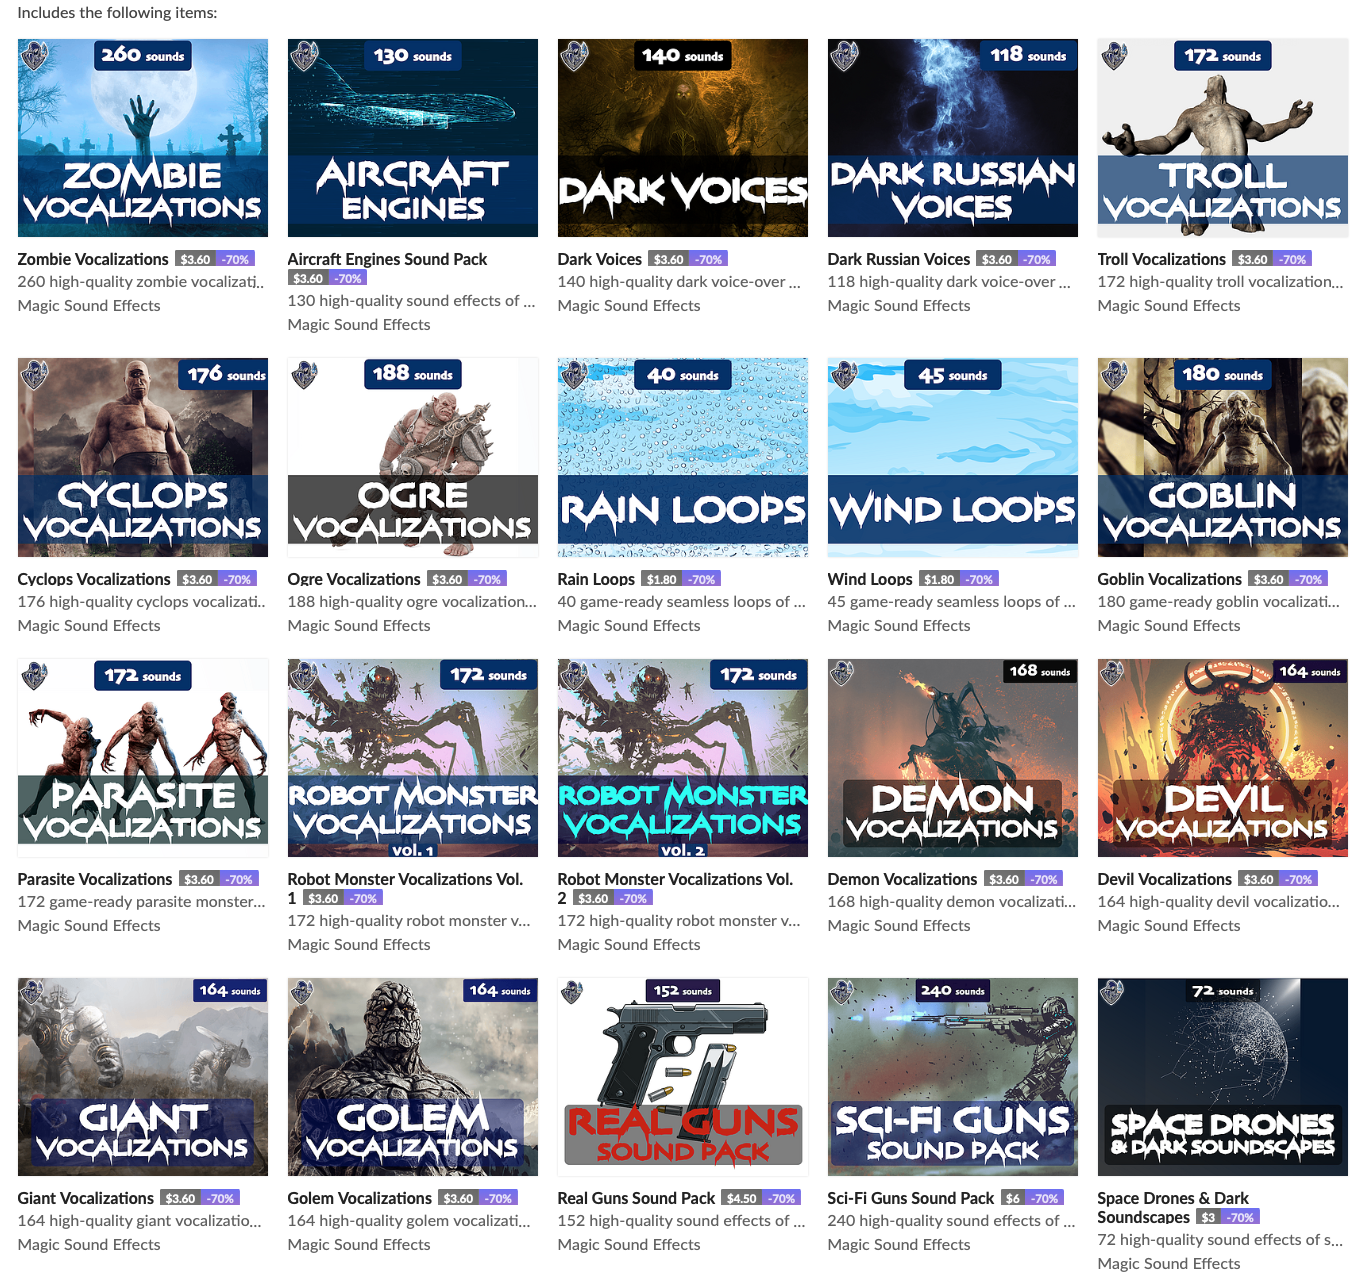Viewport: 1361px width, 1280px height.
Task: Open 'Magic Sound Effects' under Giant Vocalizations
Action: pyautogui.click(x=89, y=1245)
